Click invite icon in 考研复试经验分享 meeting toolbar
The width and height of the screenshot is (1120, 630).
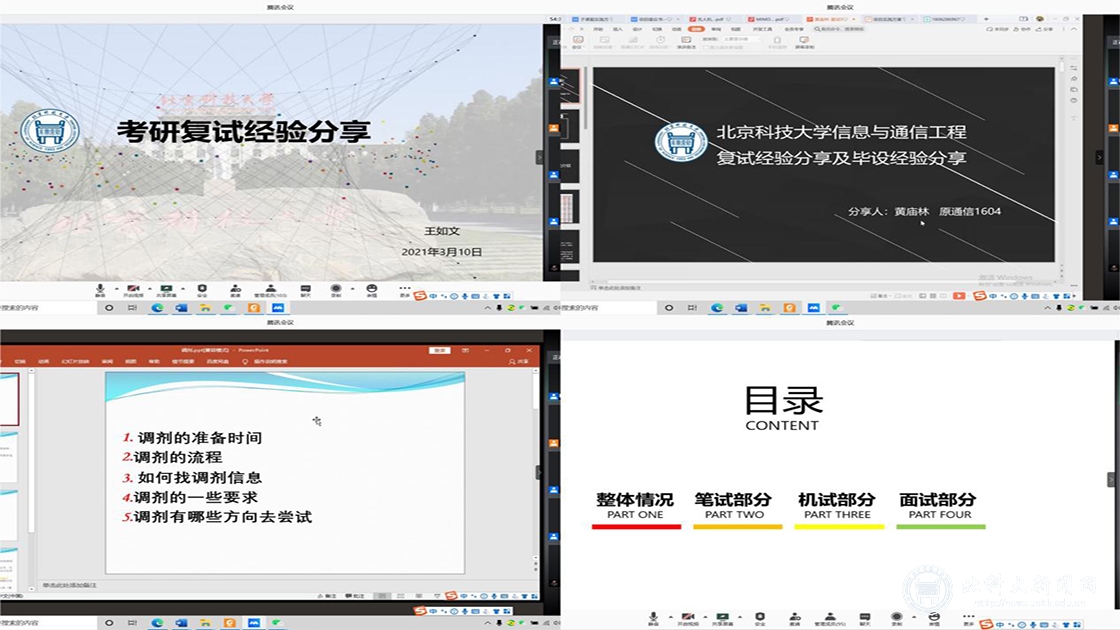[x=235, y=289]
